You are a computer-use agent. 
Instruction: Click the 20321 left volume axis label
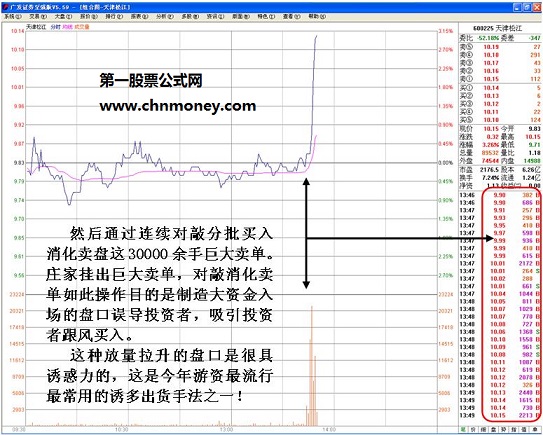coord(17,311)
